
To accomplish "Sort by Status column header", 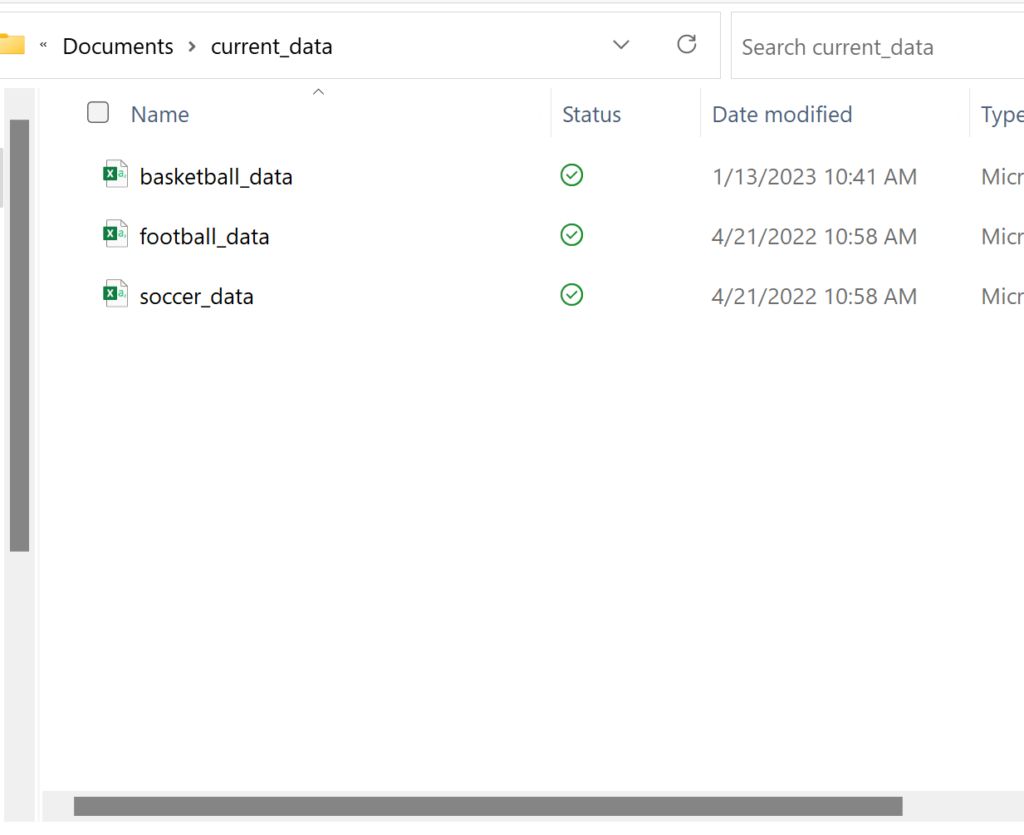I will point(592,114).
